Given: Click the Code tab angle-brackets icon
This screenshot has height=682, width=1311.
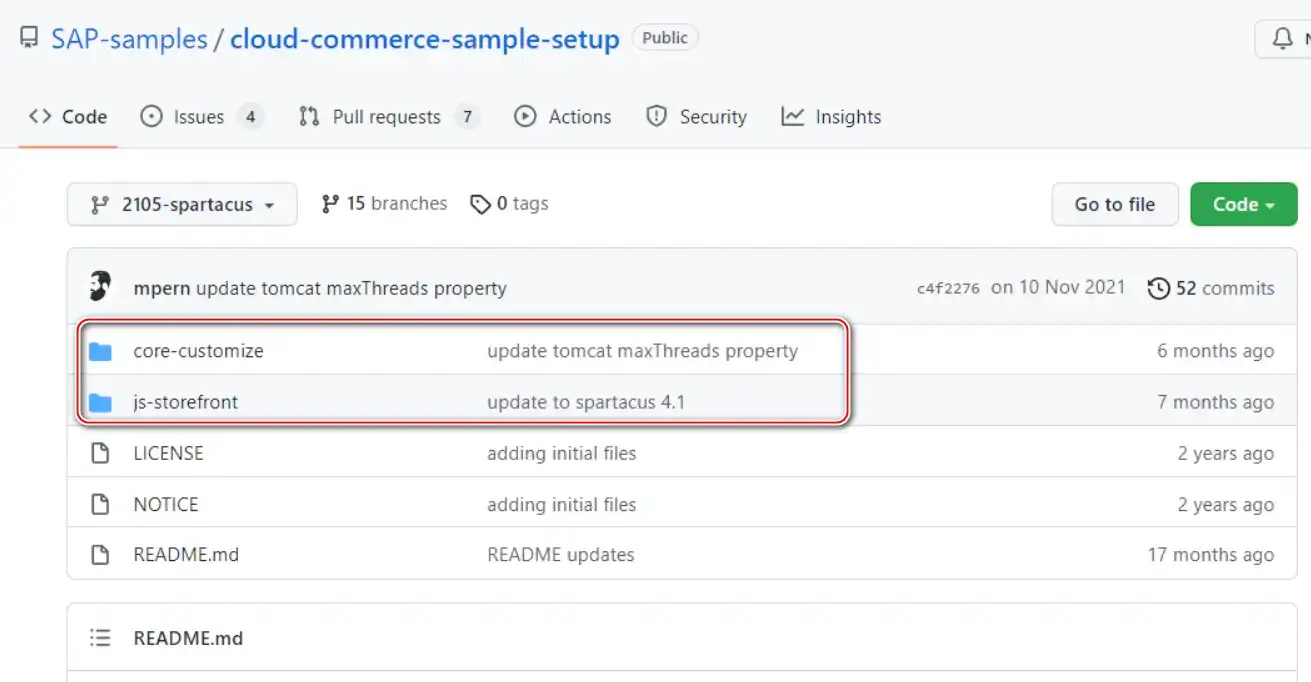Looking at the screenshot, I should [40, 117].
